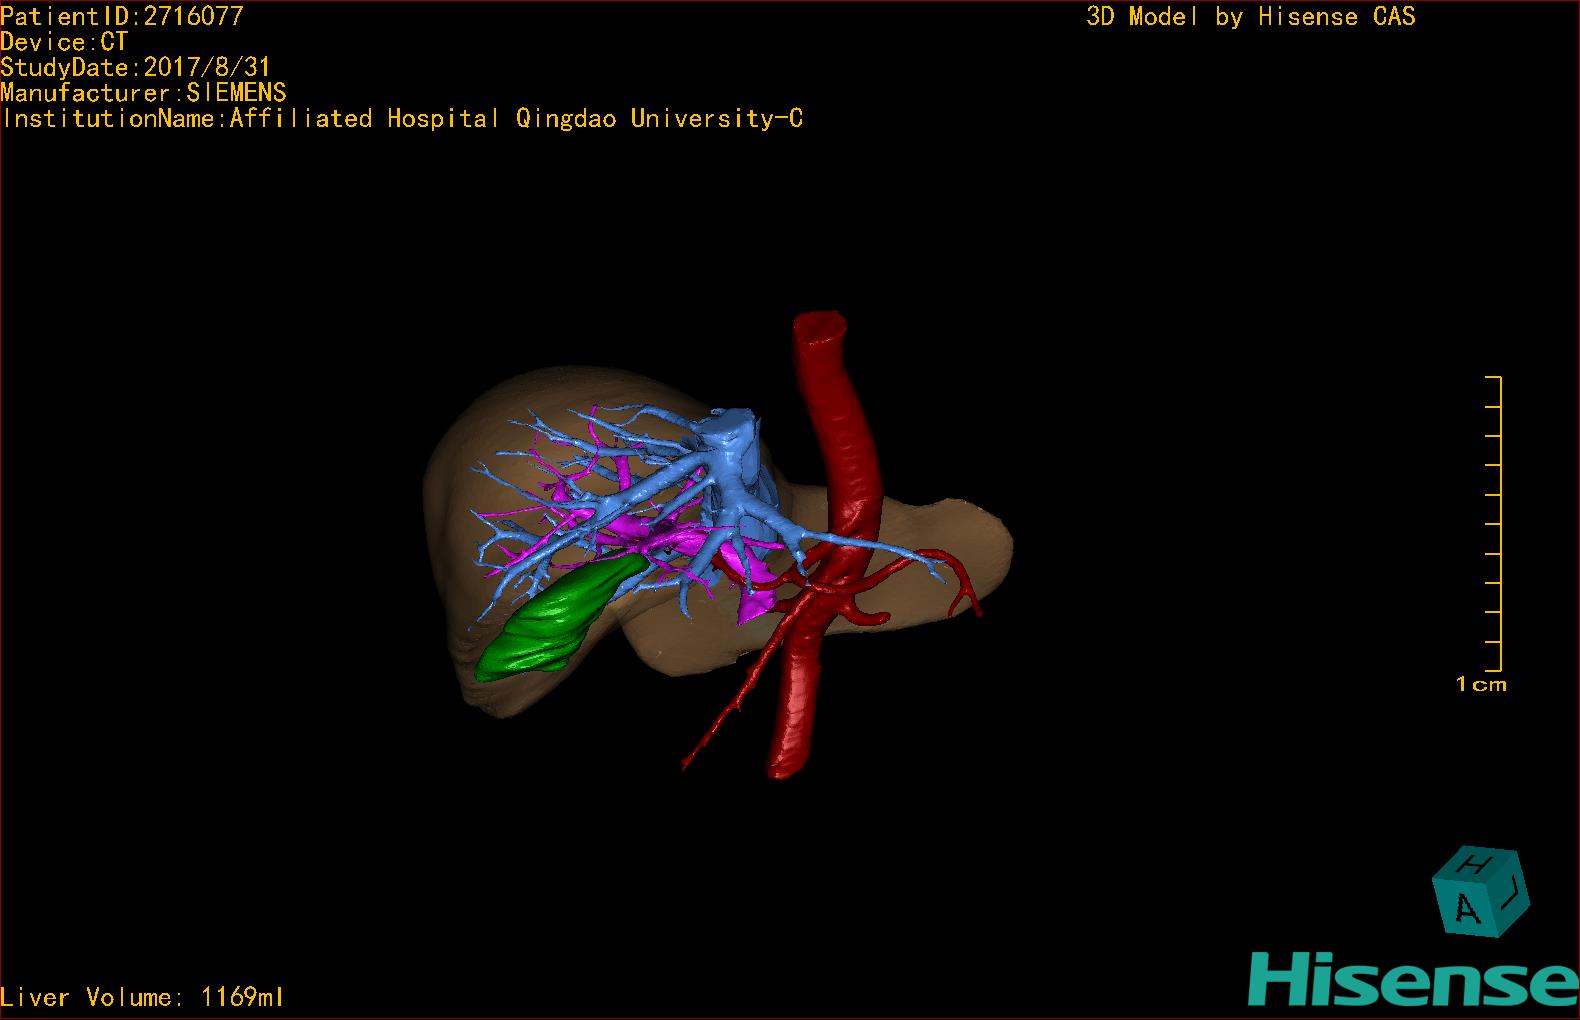Click the "1cm" scale label

(1481, 684)
